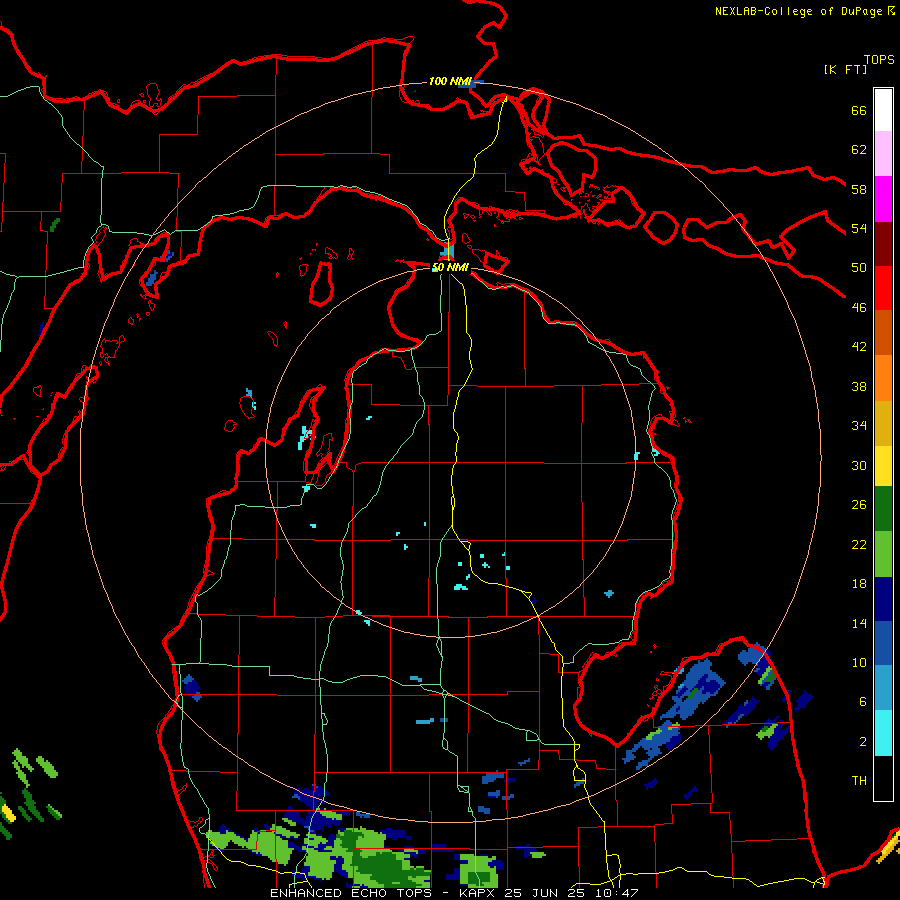This screenshot has width=900, height=900.
Task: Click the legend value 10
Action: click(x=859, y=663)
